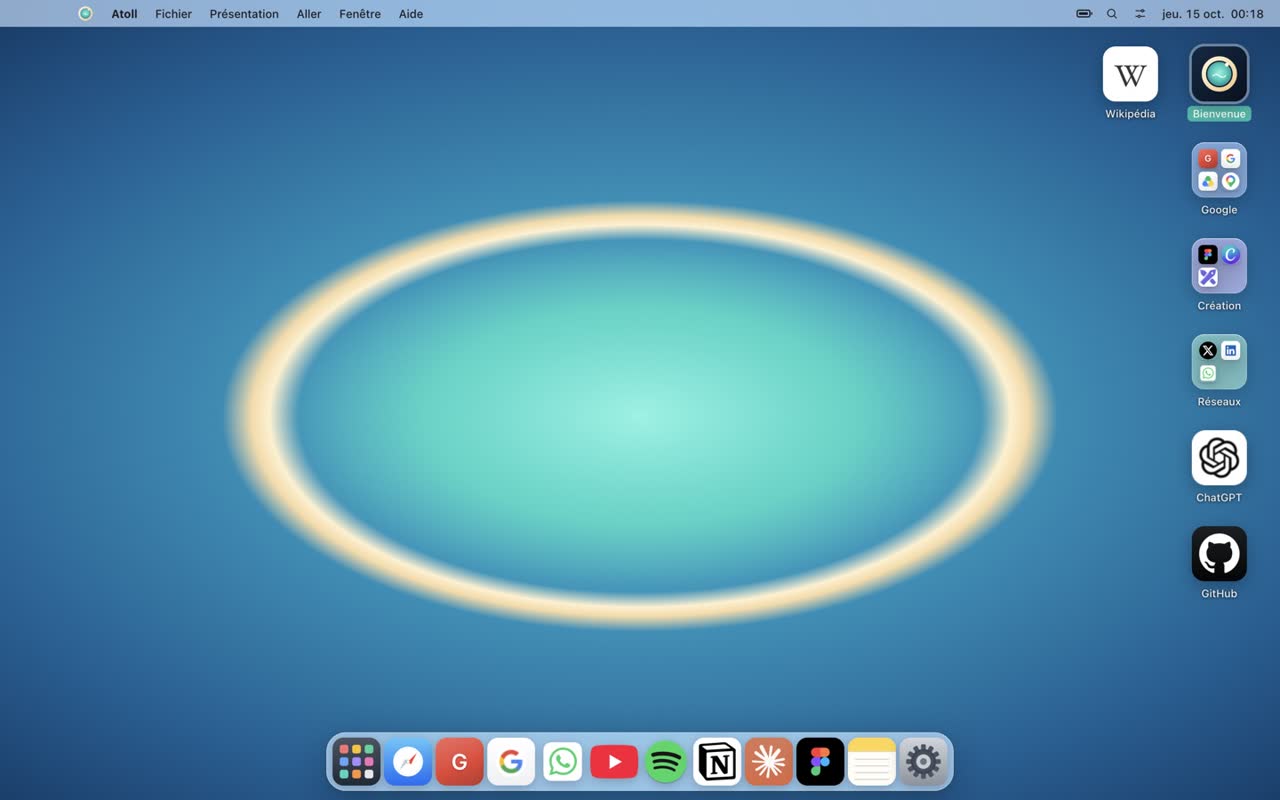Expand the Création folder on the desktop
This screenshot has height=800, width=1280.
(x=1219, y=266)
